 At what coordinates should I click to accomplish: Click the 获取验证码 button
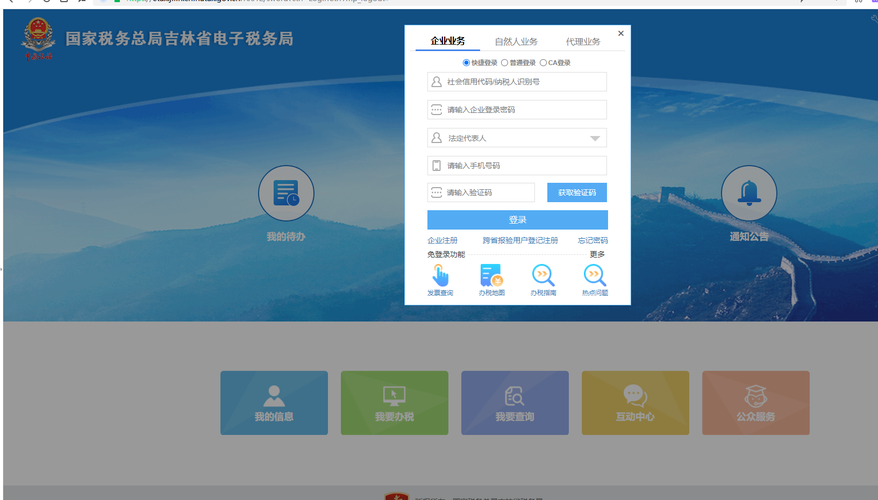click(x=577, y=192)
